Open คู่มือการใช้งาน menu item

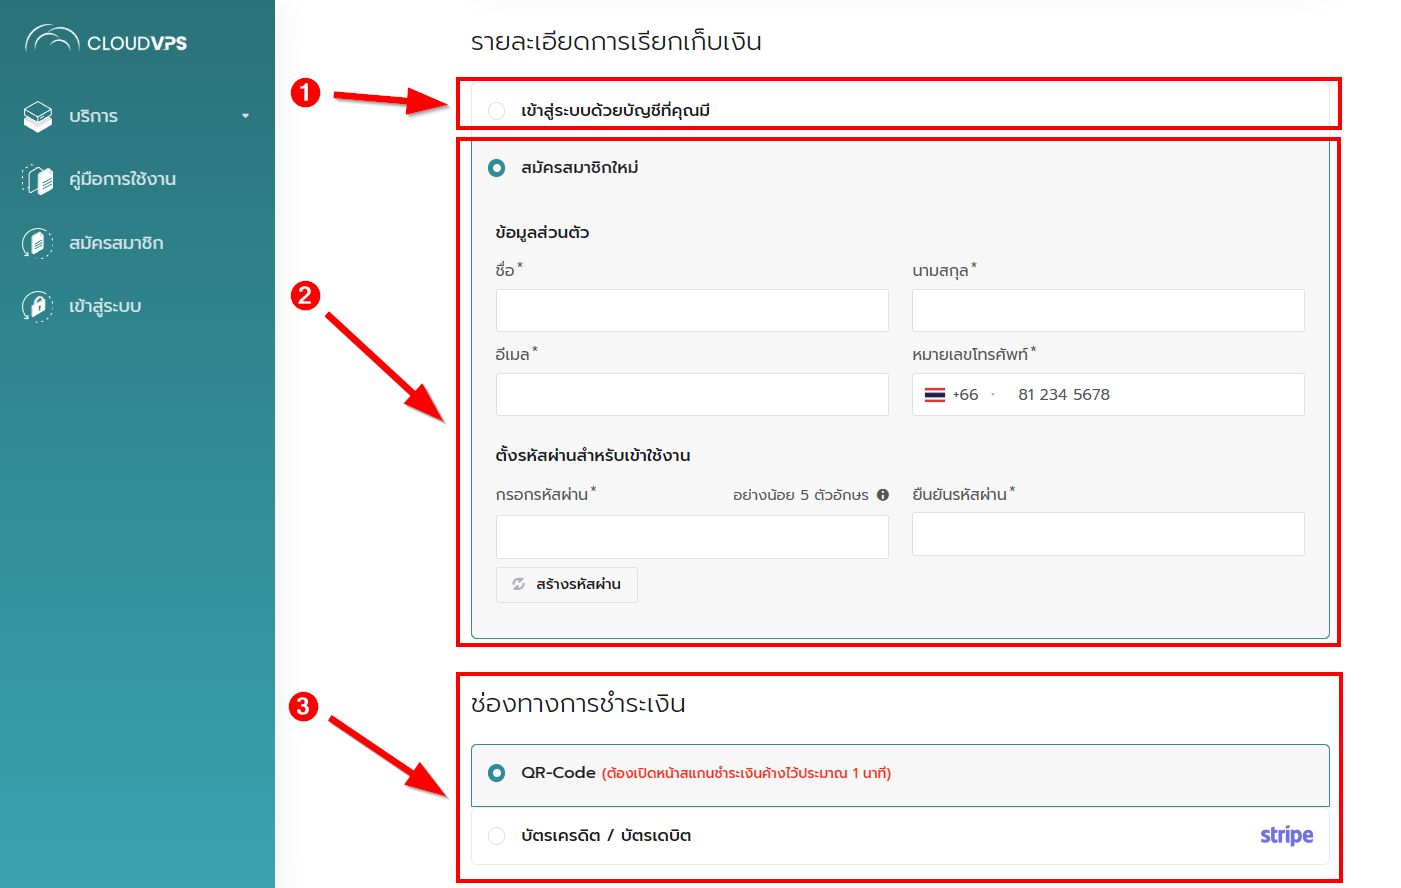point(122,180)
